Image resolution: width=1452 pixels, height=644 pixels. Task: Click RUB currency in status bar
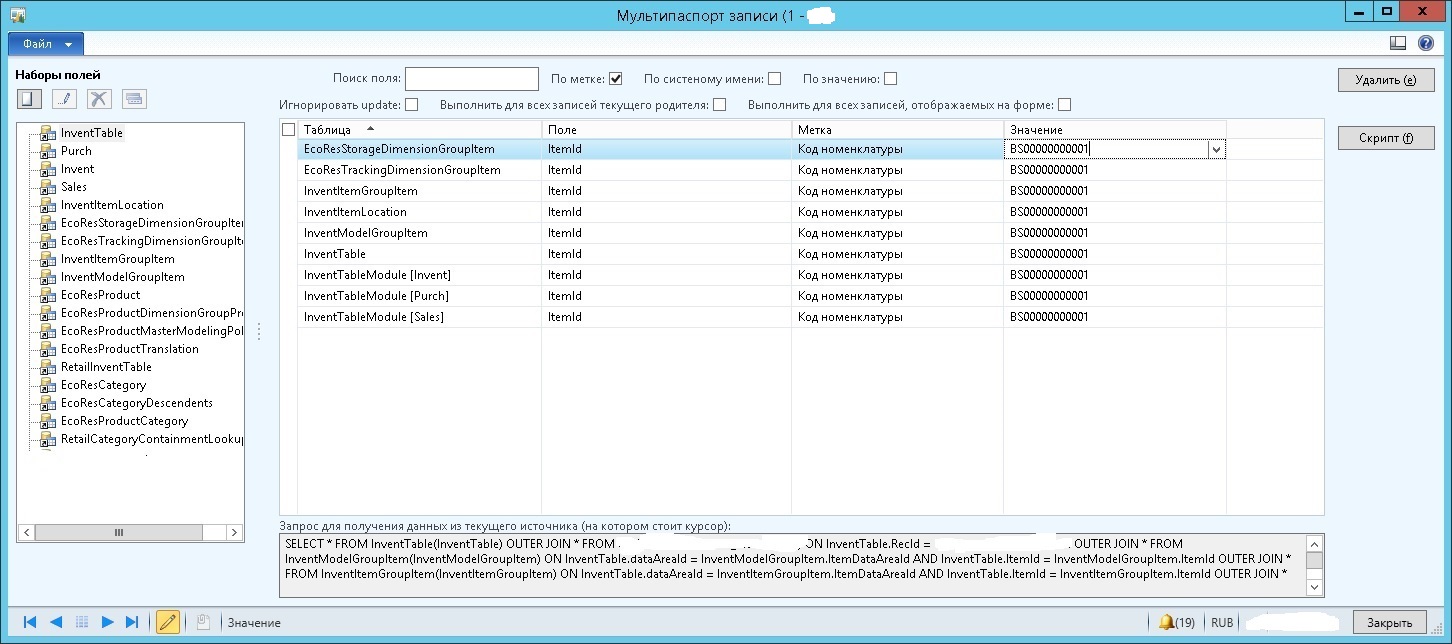coord(1222,622)
